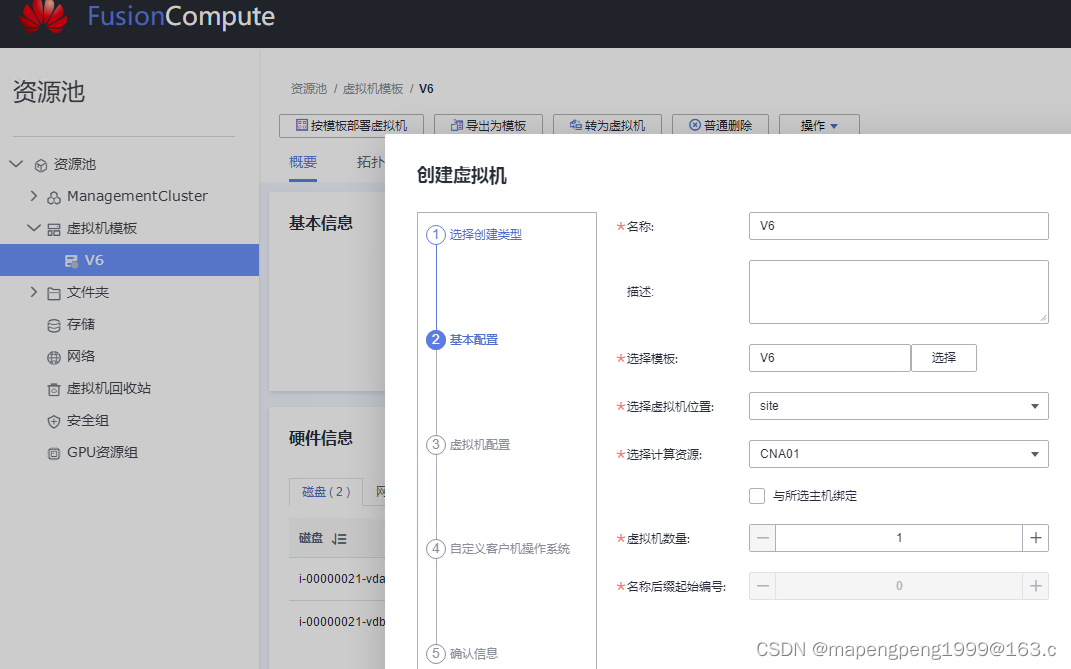The height and width of the screenshot is (669, 1071).
Task: Switch to the 概要 tab
Action: tap(303, 162)
